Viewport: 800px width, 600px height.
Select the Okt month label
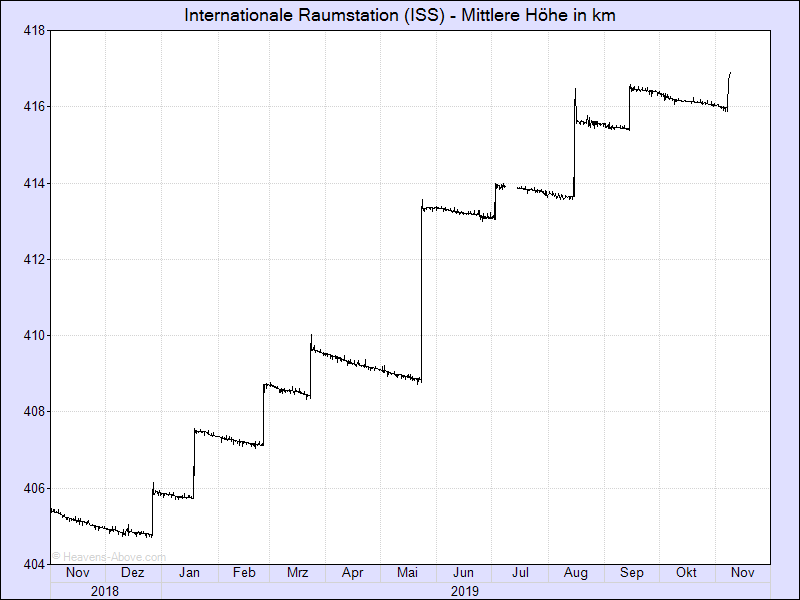[687, 573]
